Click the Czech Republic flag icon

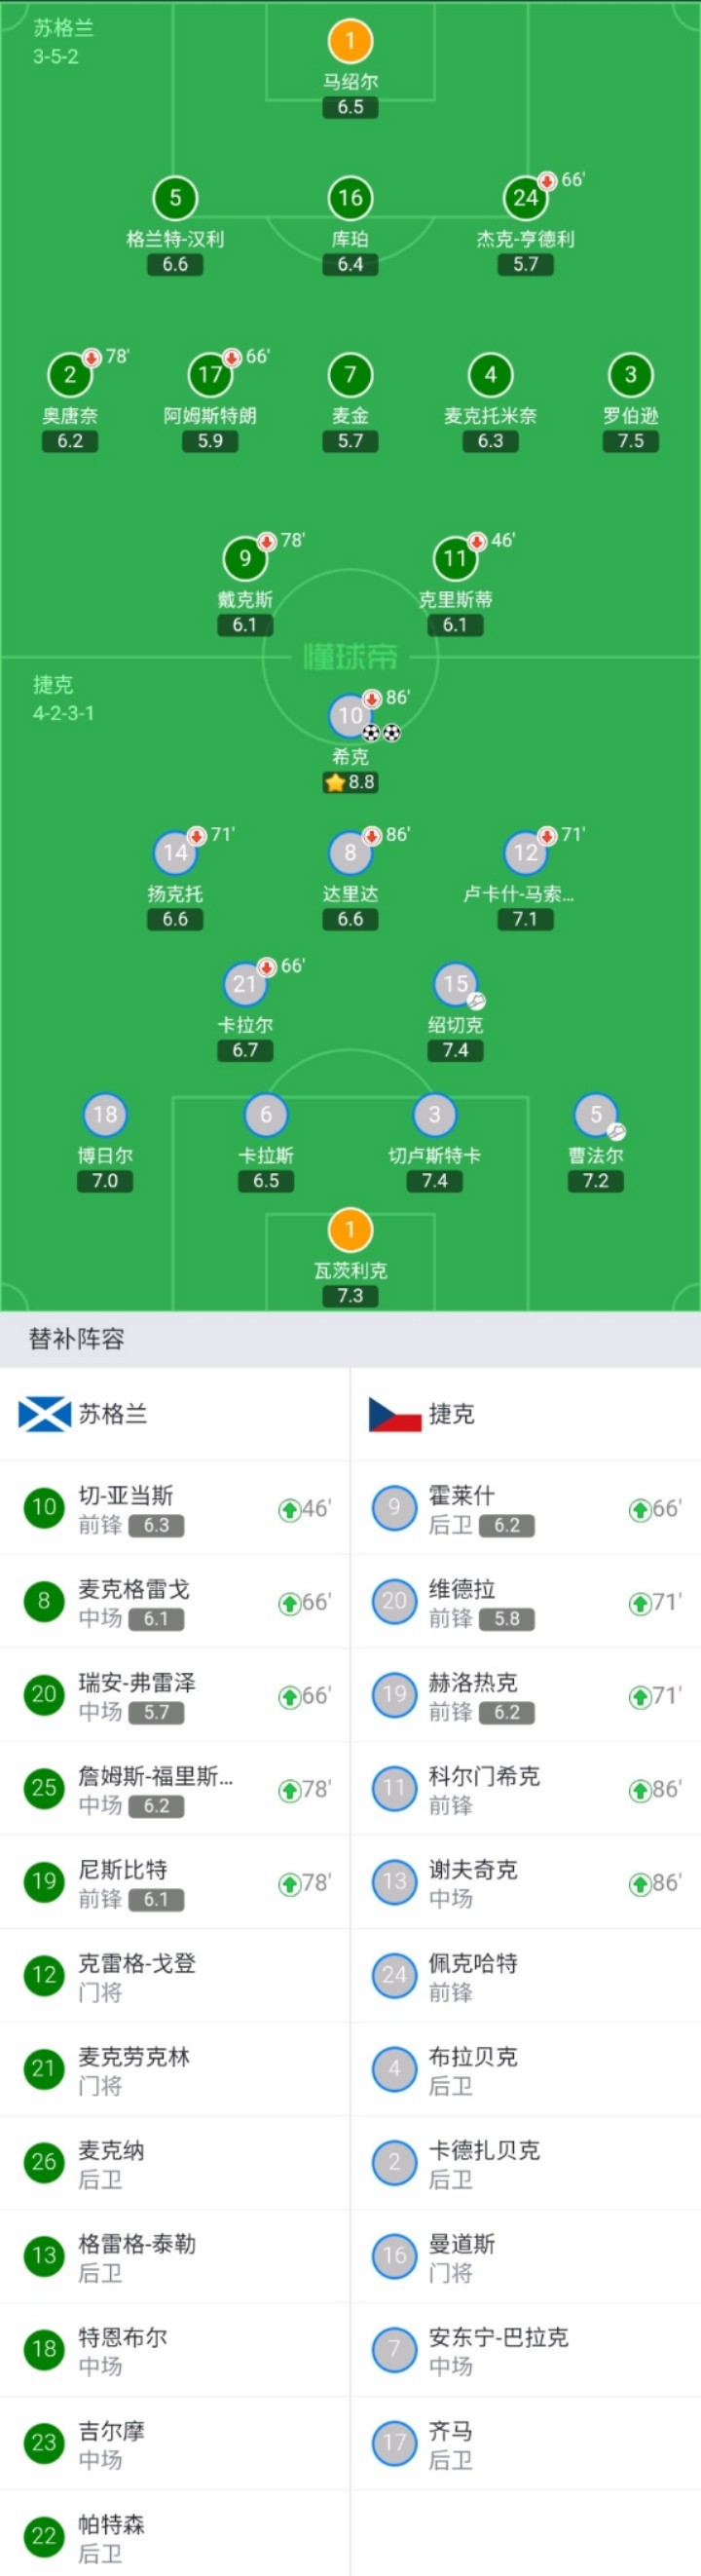[x=395, y=1414]
